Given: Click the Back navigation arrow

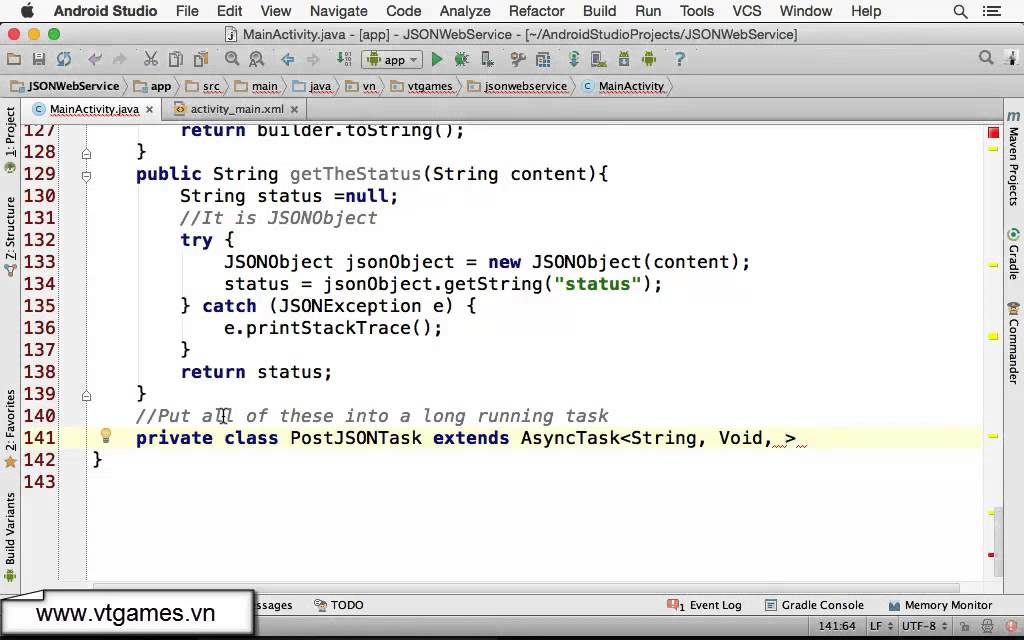Looking at the screenshot, I should click(288, 59).
